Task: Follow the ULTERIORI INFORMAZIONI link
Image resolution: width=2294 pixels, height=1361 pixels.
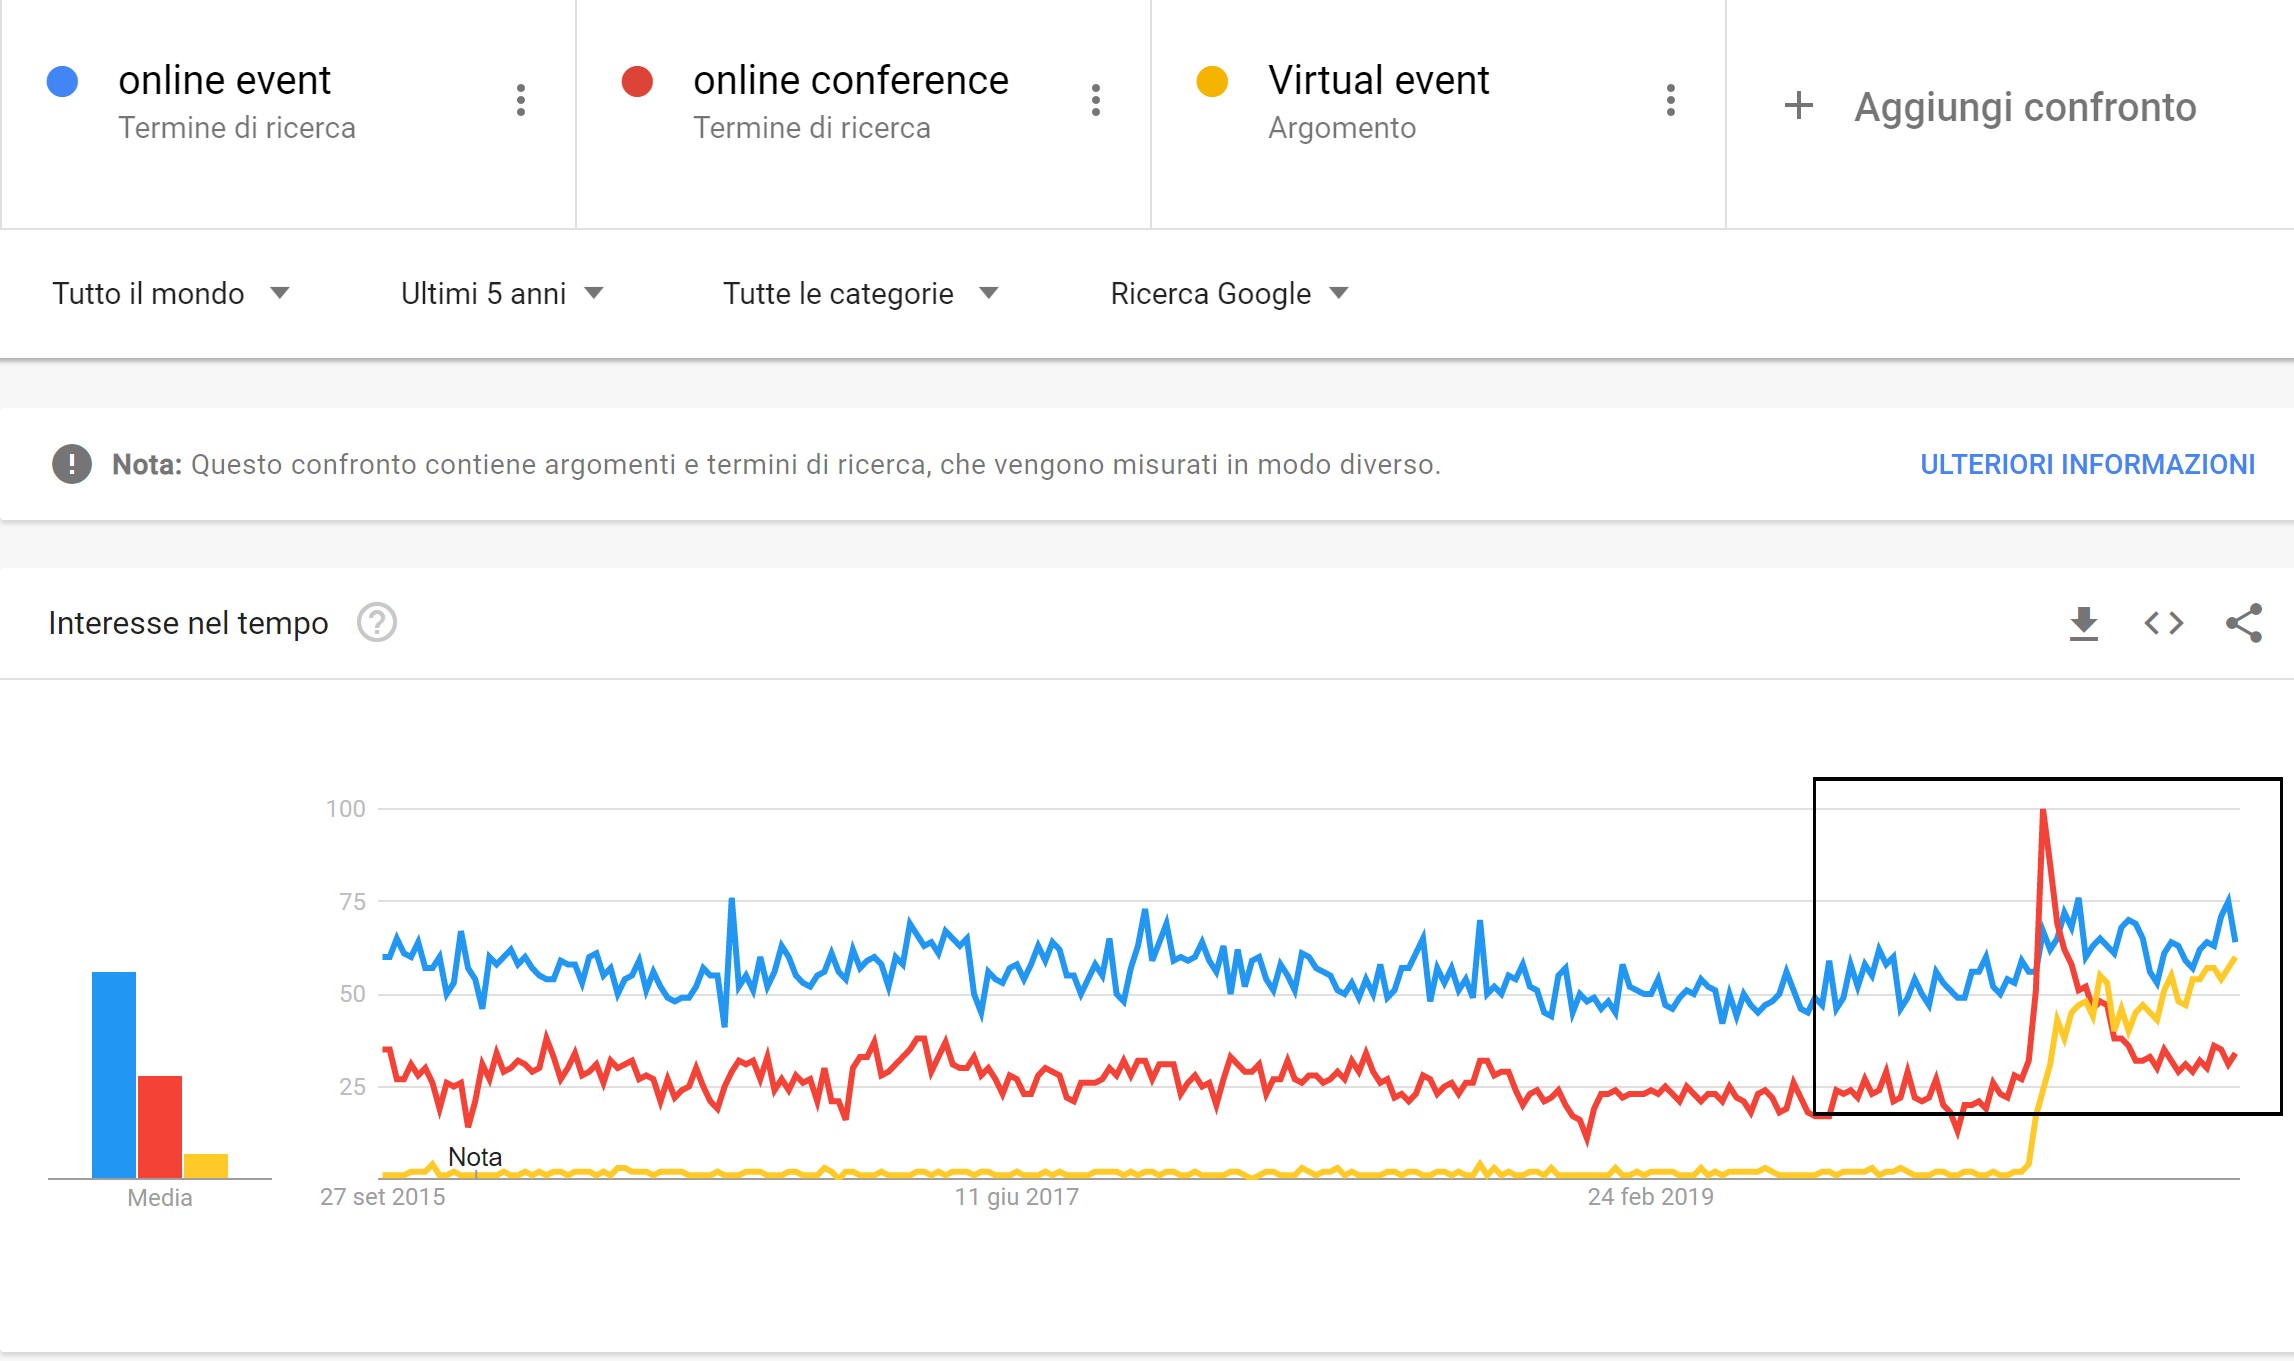Action: click(2087, 464)
